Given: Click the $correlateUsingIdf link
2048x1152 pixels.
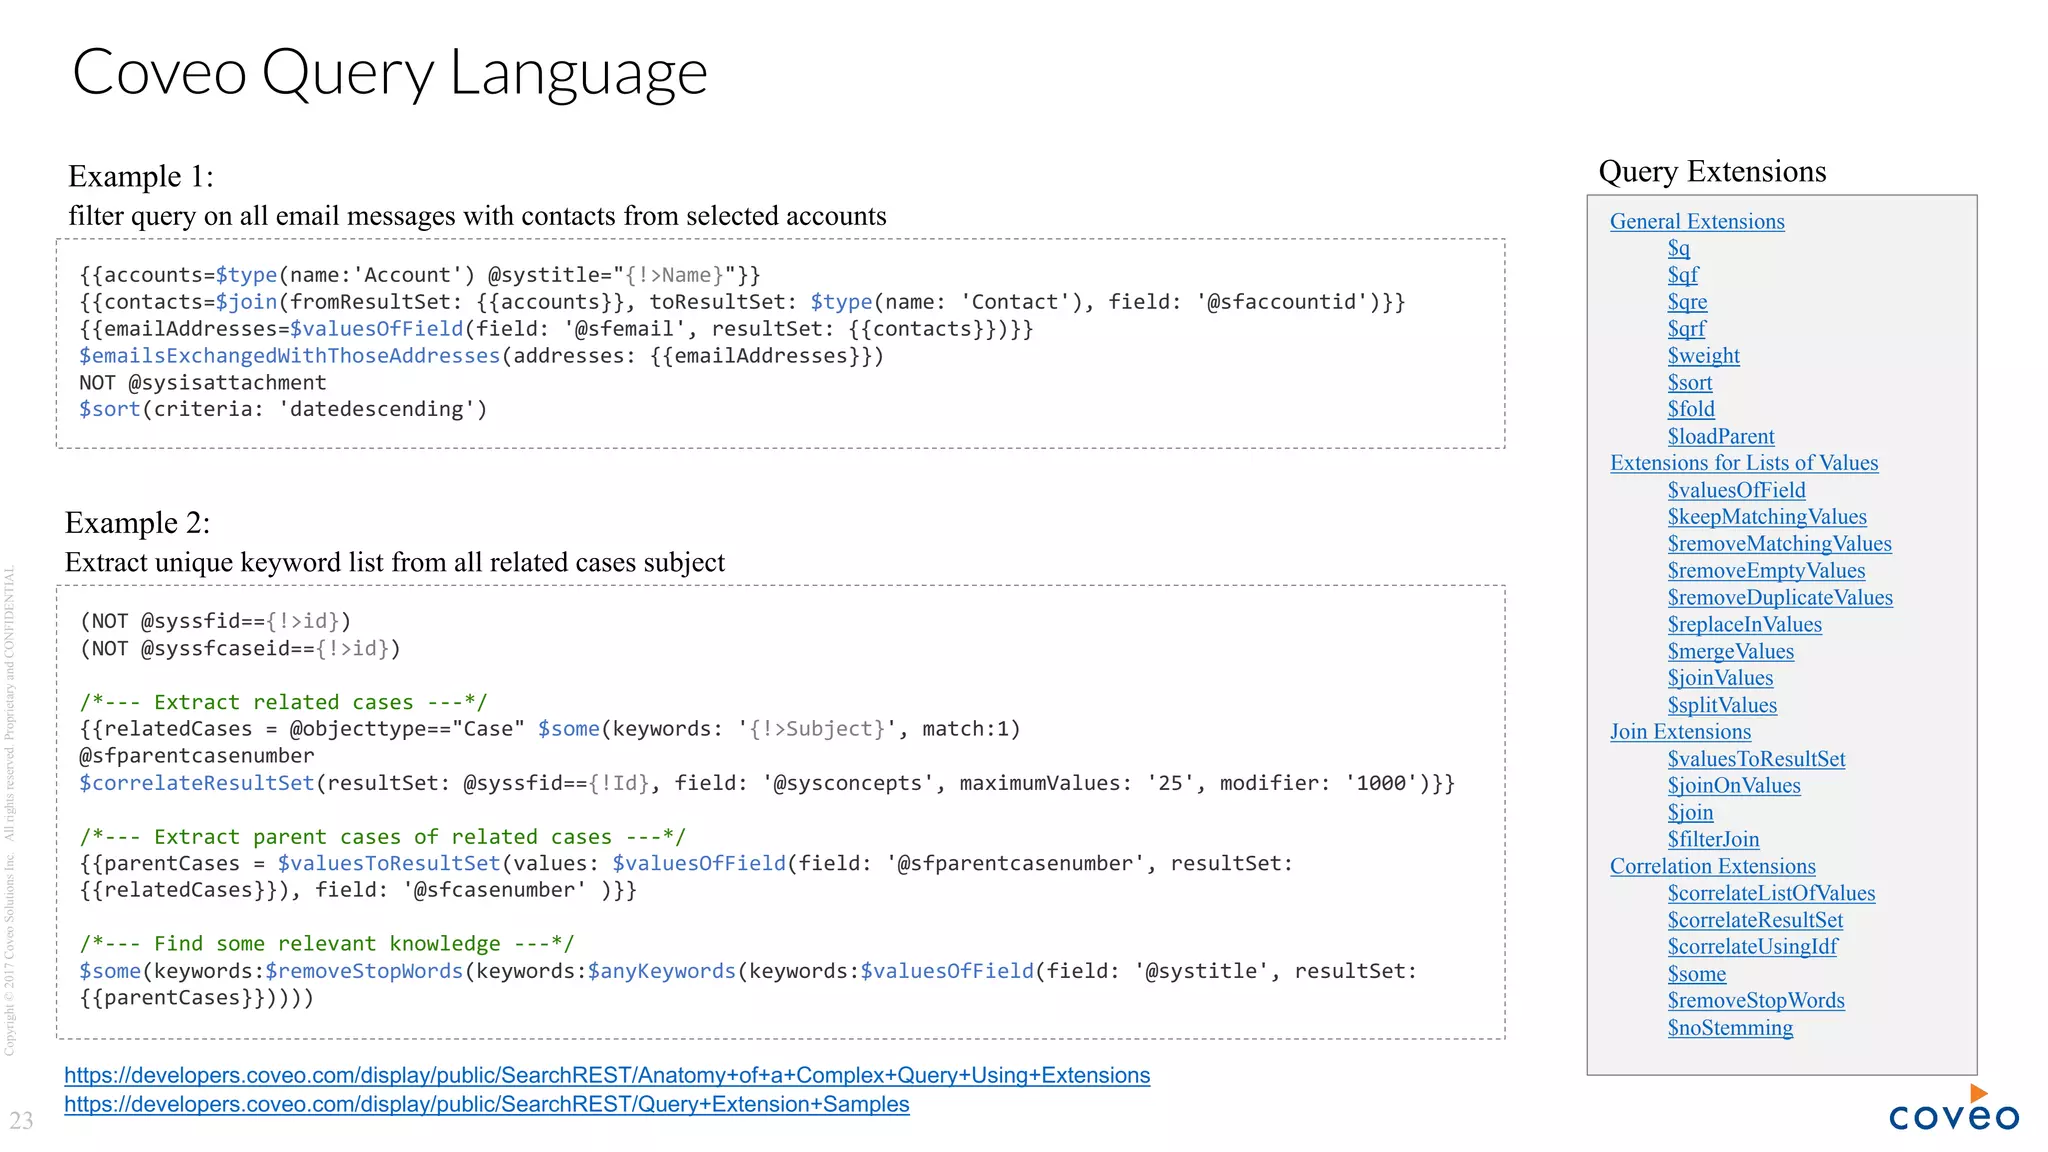Looking at the screenshot, I should pyautogui.click(x=1751, y=947).
